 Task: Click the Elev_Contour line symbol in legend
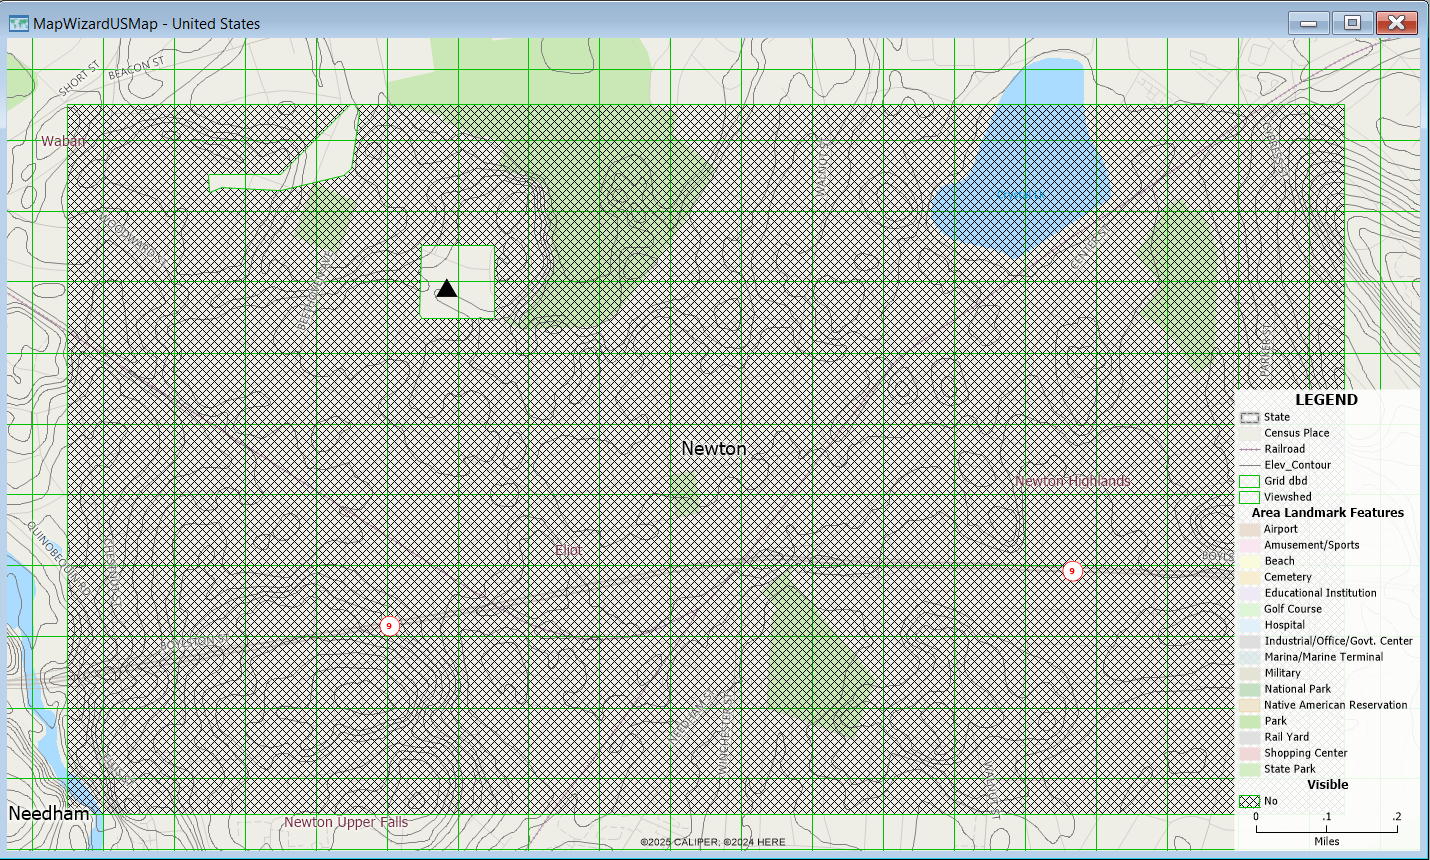click(1249, 465)
